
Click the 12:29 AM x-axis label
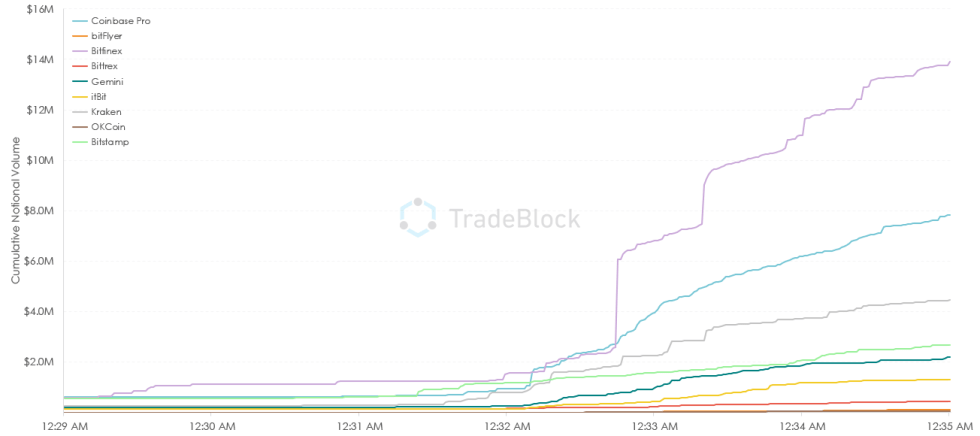click(62, 425)
